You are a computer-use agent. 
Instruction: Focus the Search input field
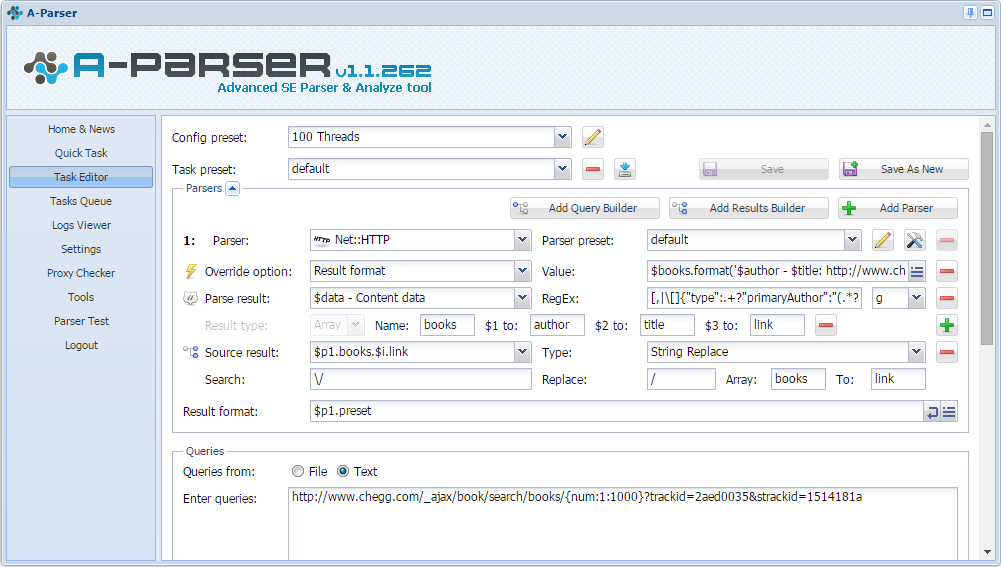point(421,379)
